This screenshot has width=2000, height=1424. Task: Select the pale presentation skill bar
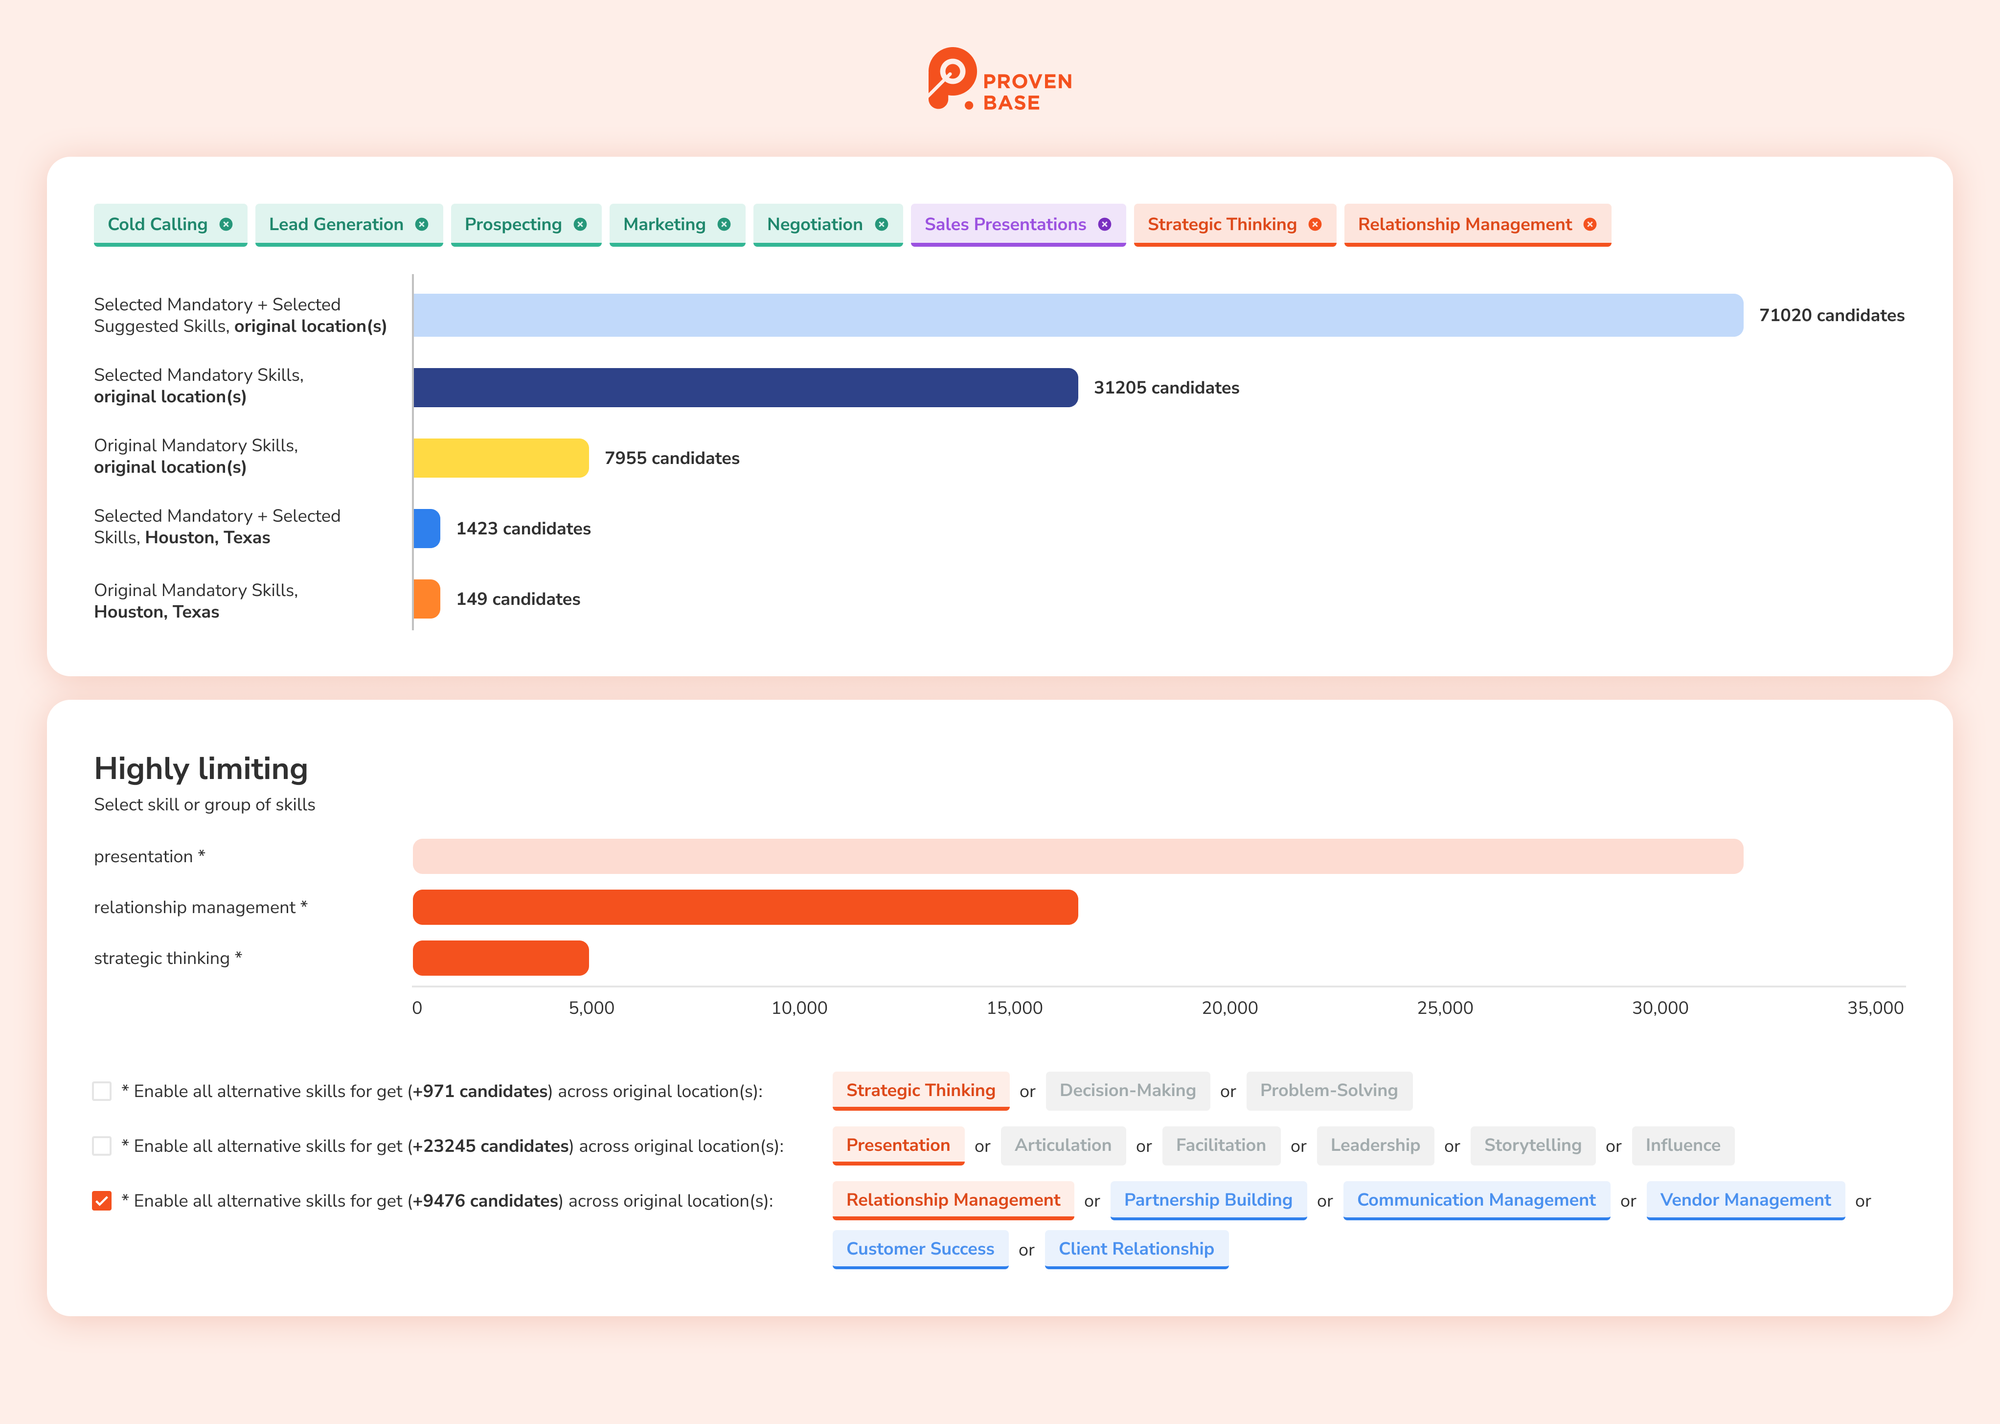click(1077, 856)
